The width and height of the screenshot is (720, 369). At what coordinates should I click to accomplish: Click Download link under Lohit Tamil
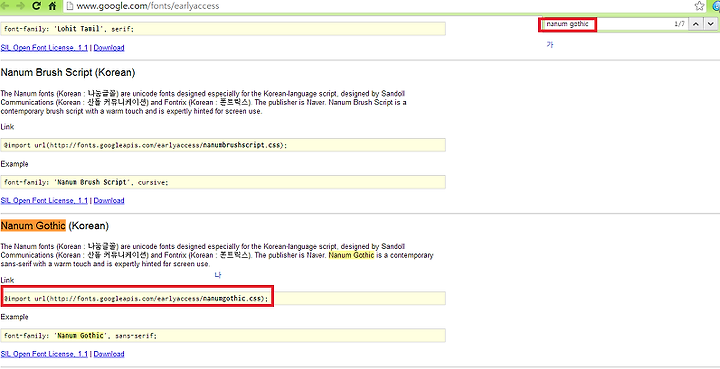point(109,48)
